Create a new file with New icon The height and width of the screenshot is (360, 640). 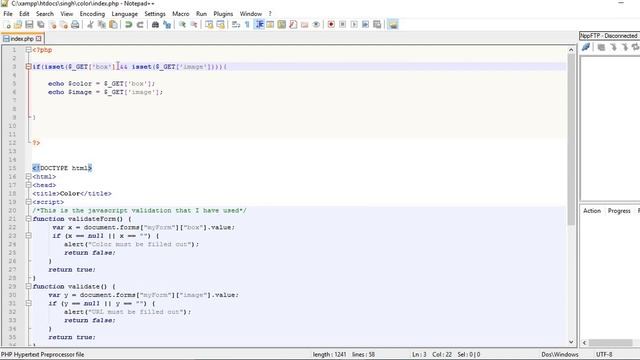7,24
